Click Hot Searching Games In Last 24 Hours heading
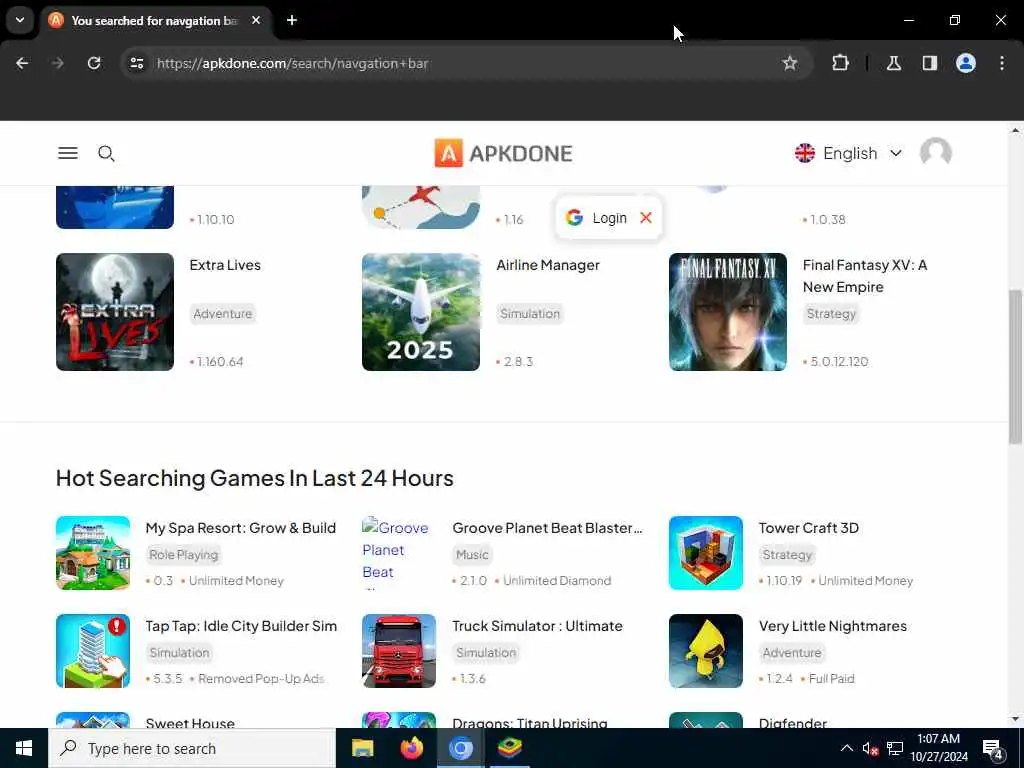This screenshot has width=1024, height=768. [x=255, y=478]
